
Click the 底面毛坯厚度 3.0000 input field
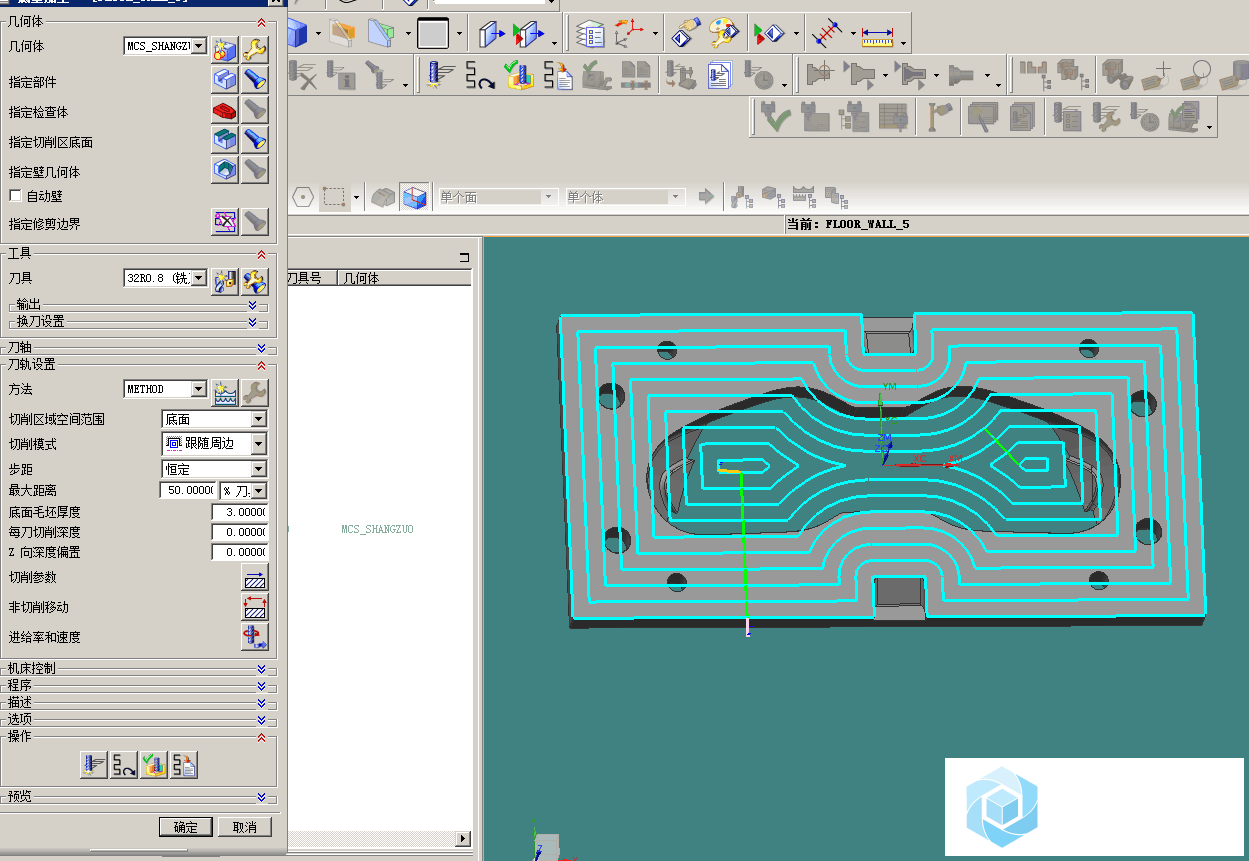click(240, 511)
